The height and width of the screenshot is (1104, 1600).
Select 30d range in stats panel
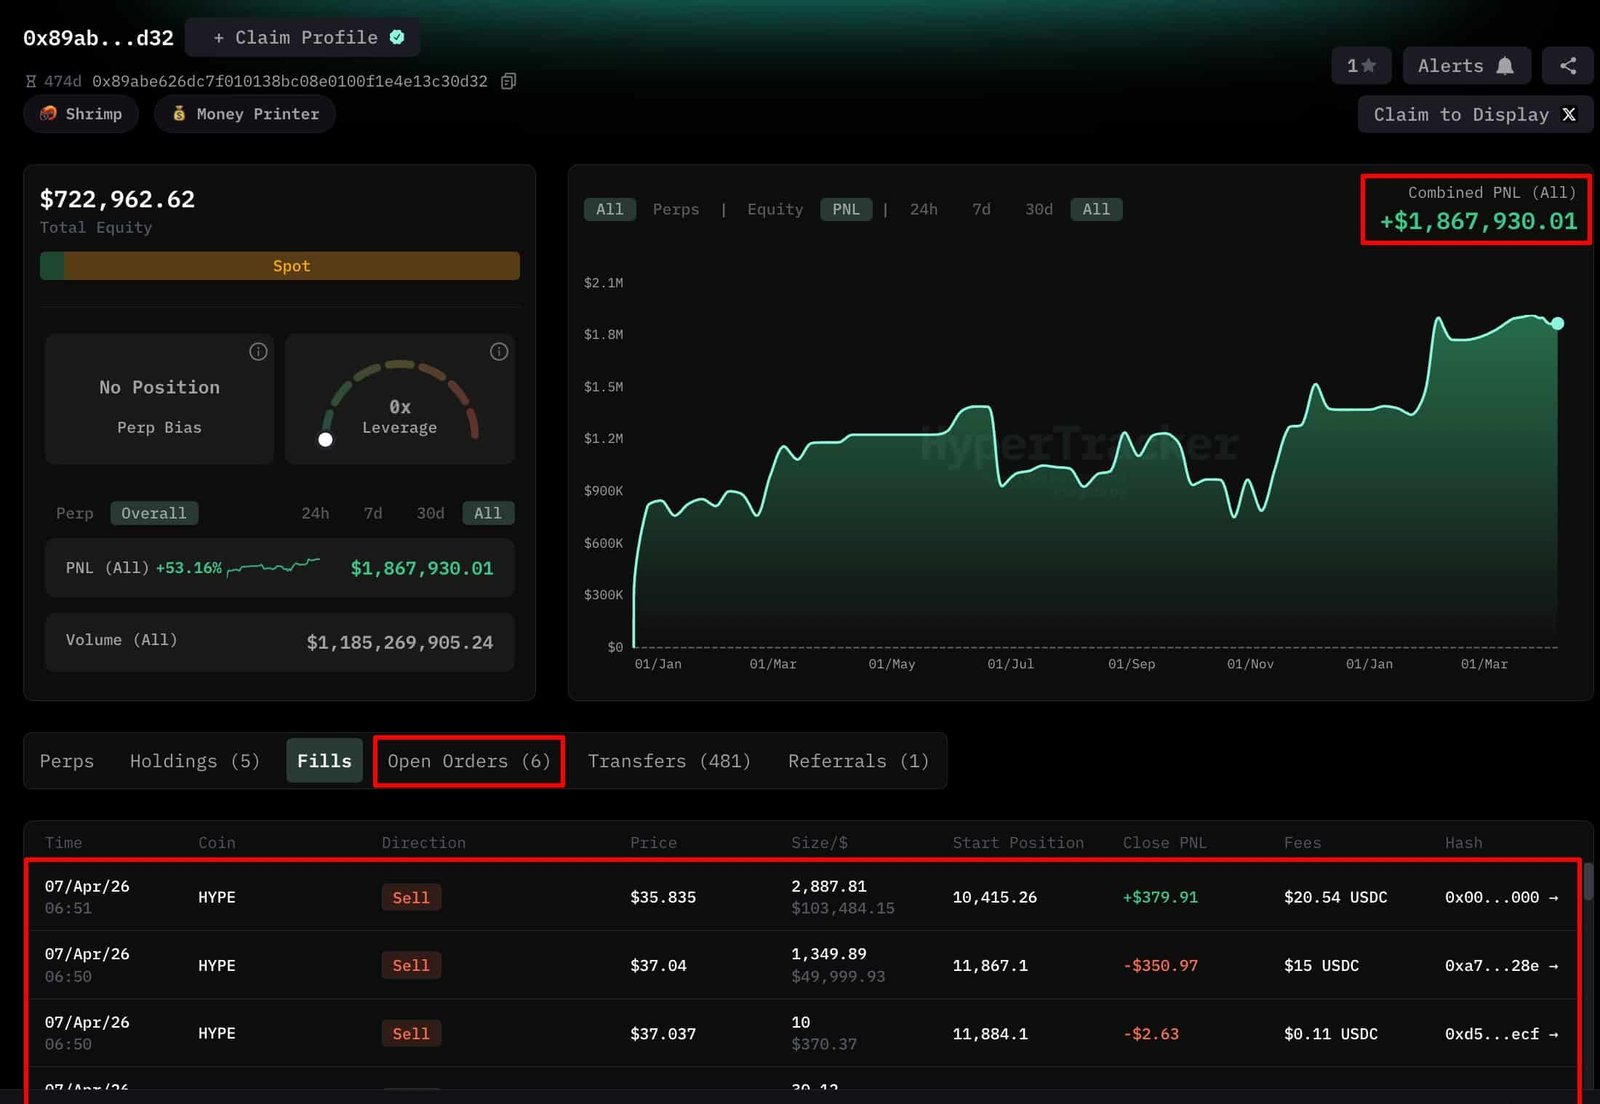click(430, 513)
